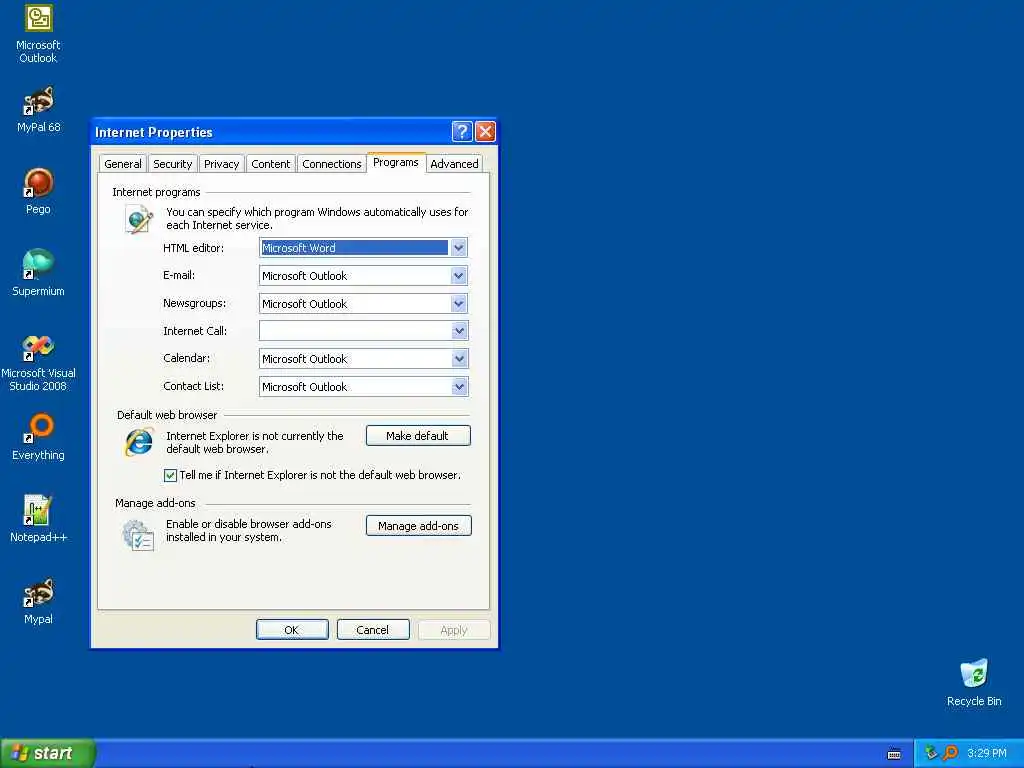Click the Cancel button
The image size is (1024, 768).
[373, 630]
